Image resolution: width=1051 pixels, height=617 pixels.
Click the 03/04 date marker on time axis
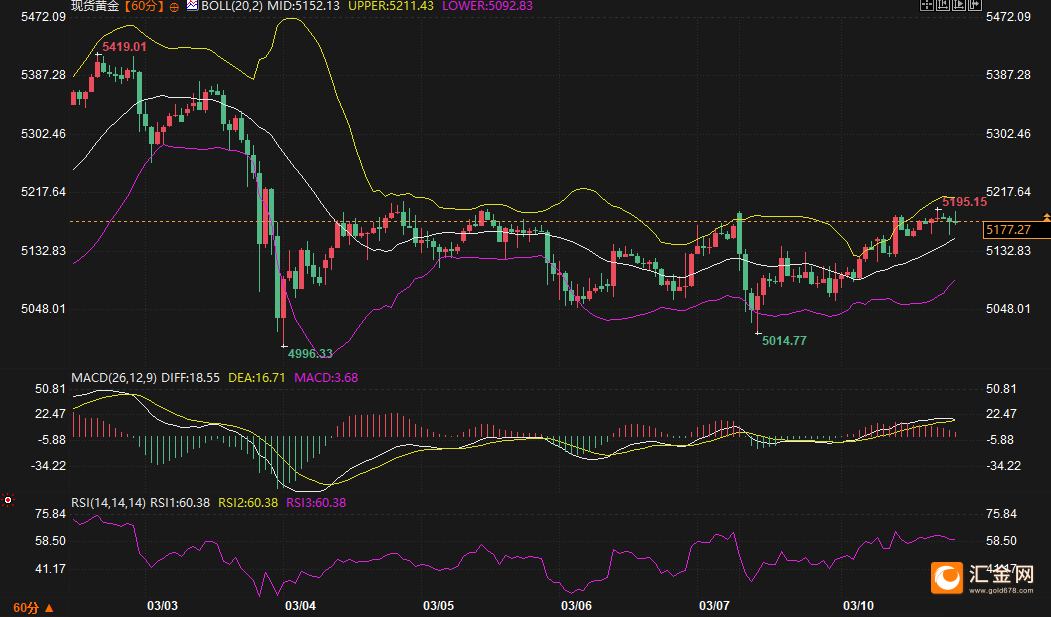point(300,606)
